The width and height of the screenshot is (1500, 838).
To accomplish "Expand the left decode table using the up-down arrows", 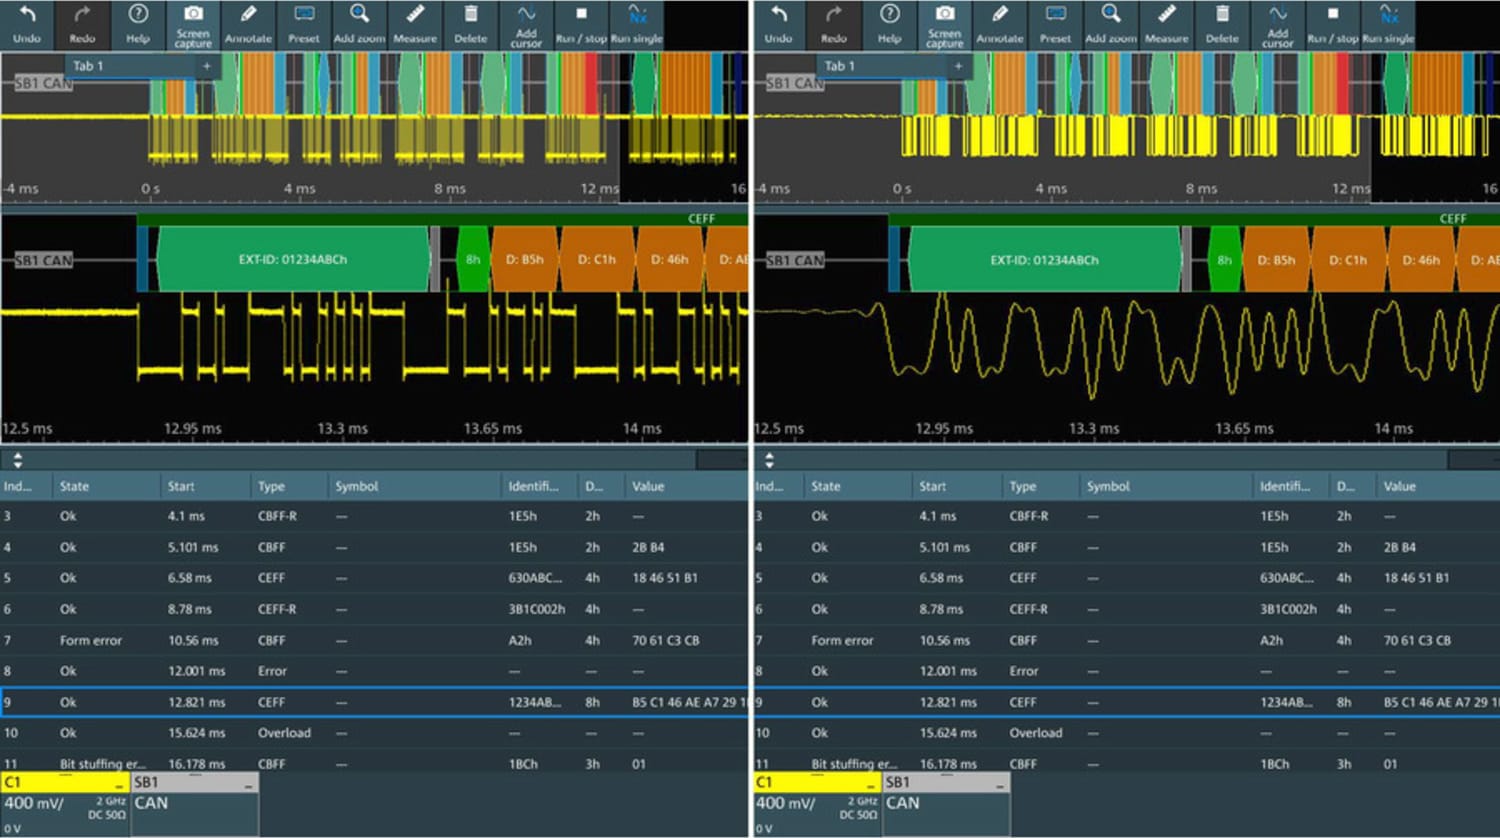I will tap(17, 460).
